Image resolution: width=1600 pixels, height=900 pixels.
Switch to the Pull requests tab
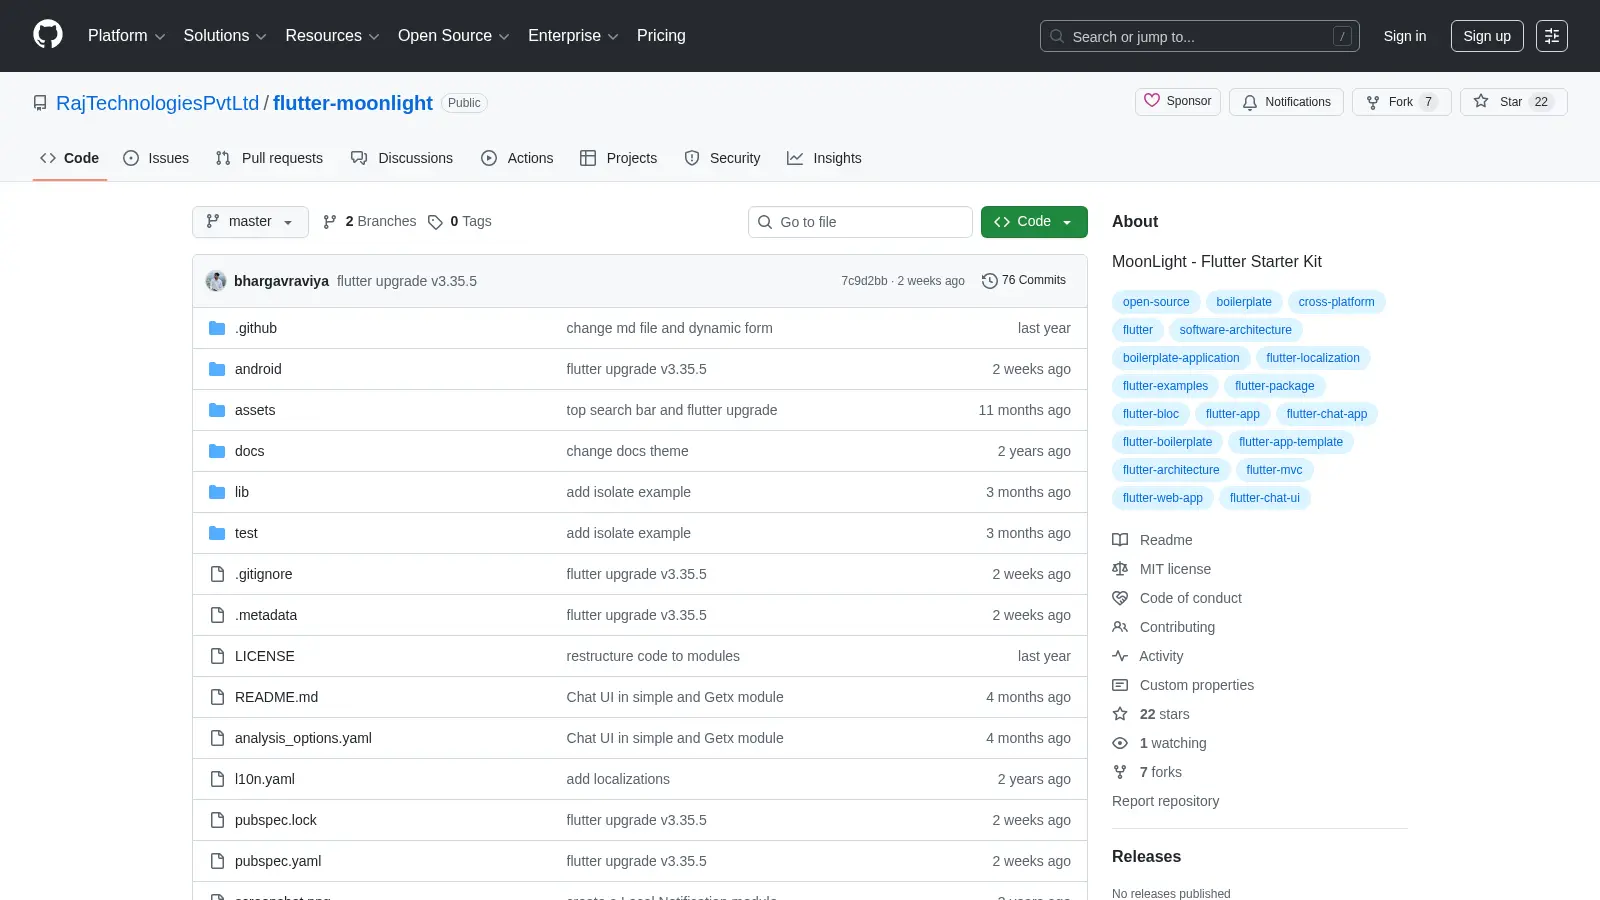click(x=269, y=158)
